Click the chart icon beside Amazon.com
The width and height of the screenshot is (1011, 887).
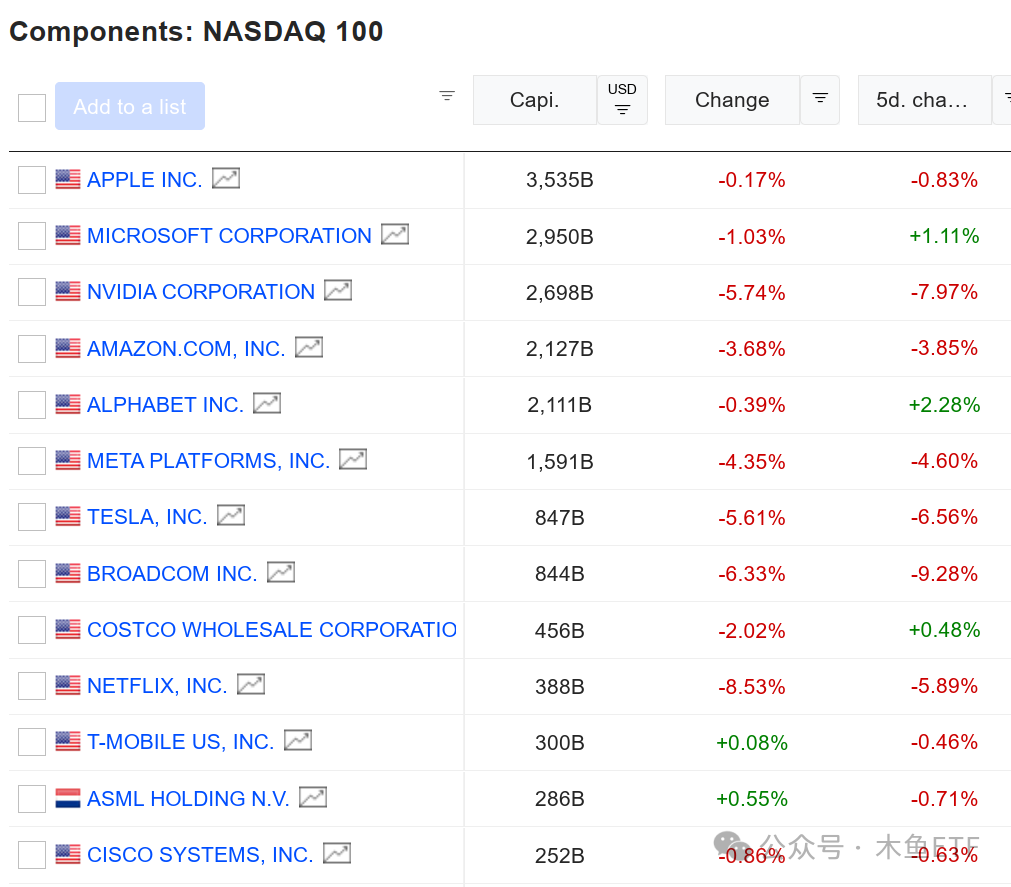309,348
